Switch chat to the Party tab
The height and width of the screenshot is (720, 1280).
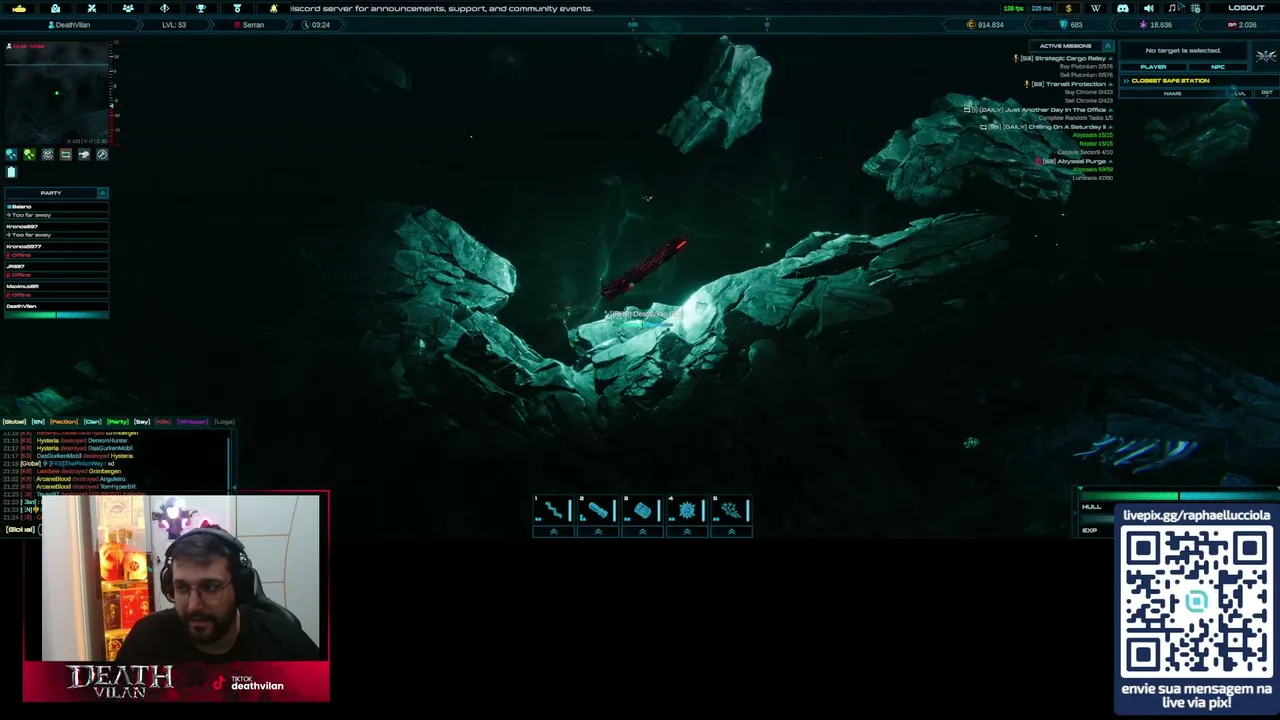118,422
